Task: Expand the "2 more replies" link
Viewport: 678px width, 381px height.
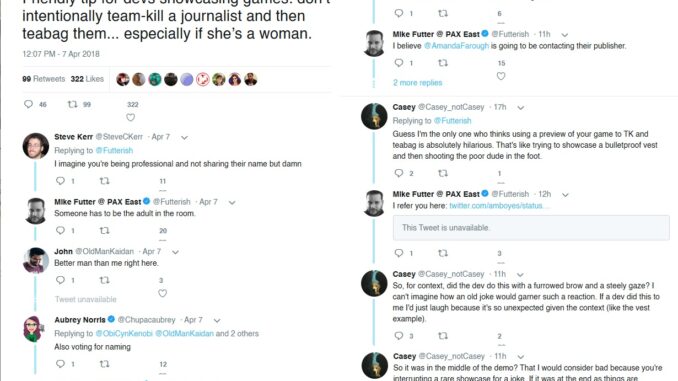Action: pyautogui.click(x=417, y=83)
